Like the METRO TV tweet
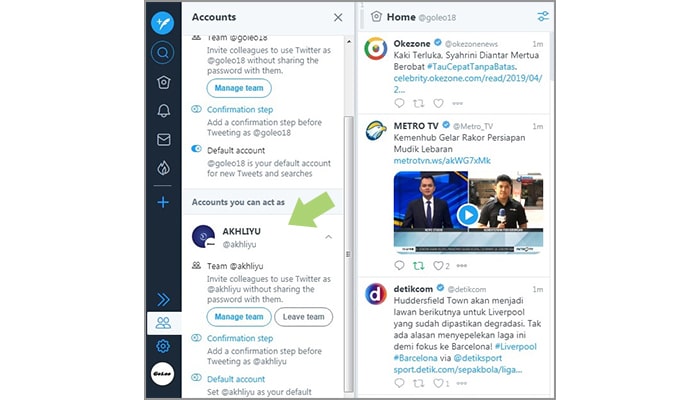Screen dimensions: 700x400 tap(437, 266)
